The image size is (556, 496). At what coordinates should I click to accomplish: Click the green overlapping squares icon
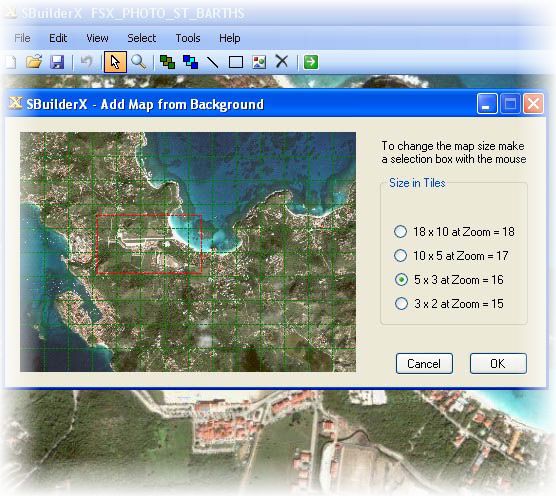click(x=167, y=62)
